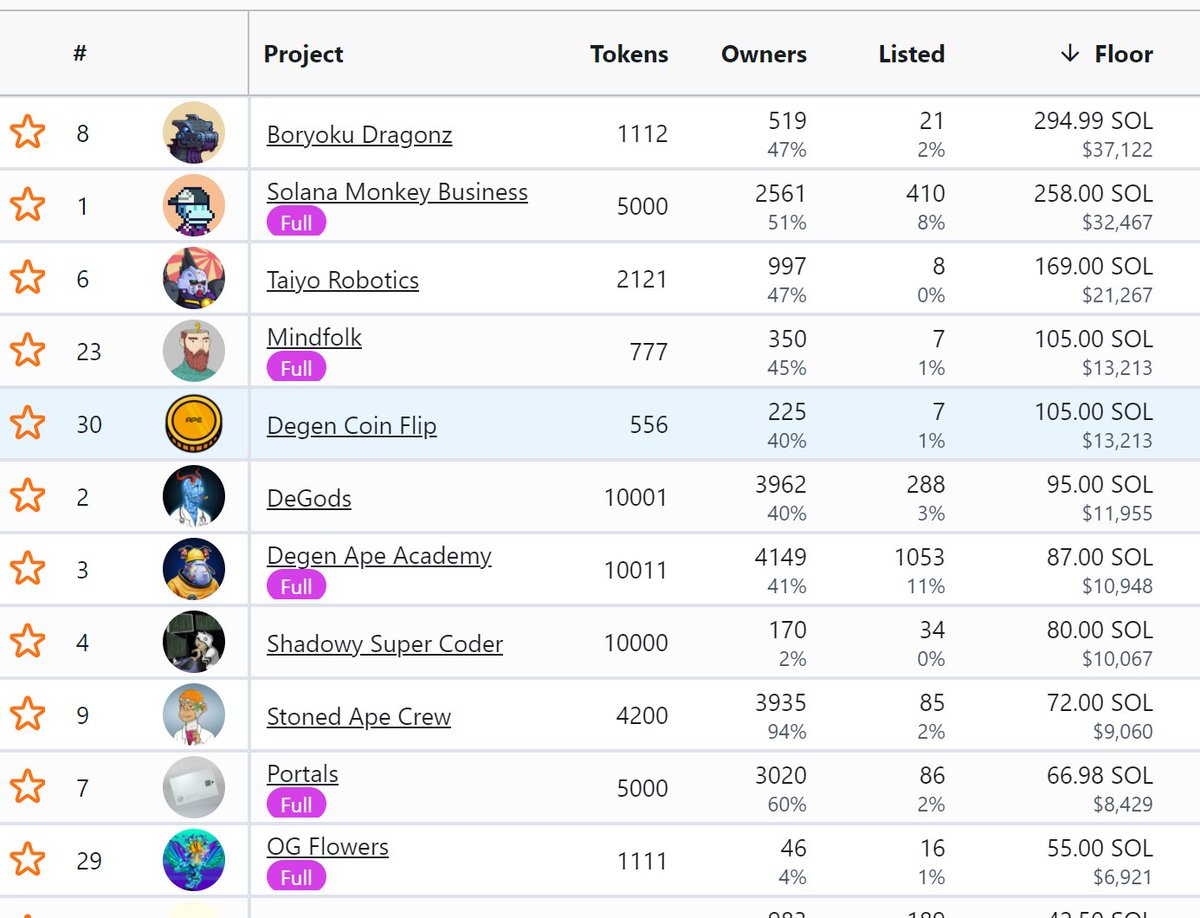Open the Shadowy Super Coder link
This screenshot has height=918, width=1200.
(x=385, y=644)
